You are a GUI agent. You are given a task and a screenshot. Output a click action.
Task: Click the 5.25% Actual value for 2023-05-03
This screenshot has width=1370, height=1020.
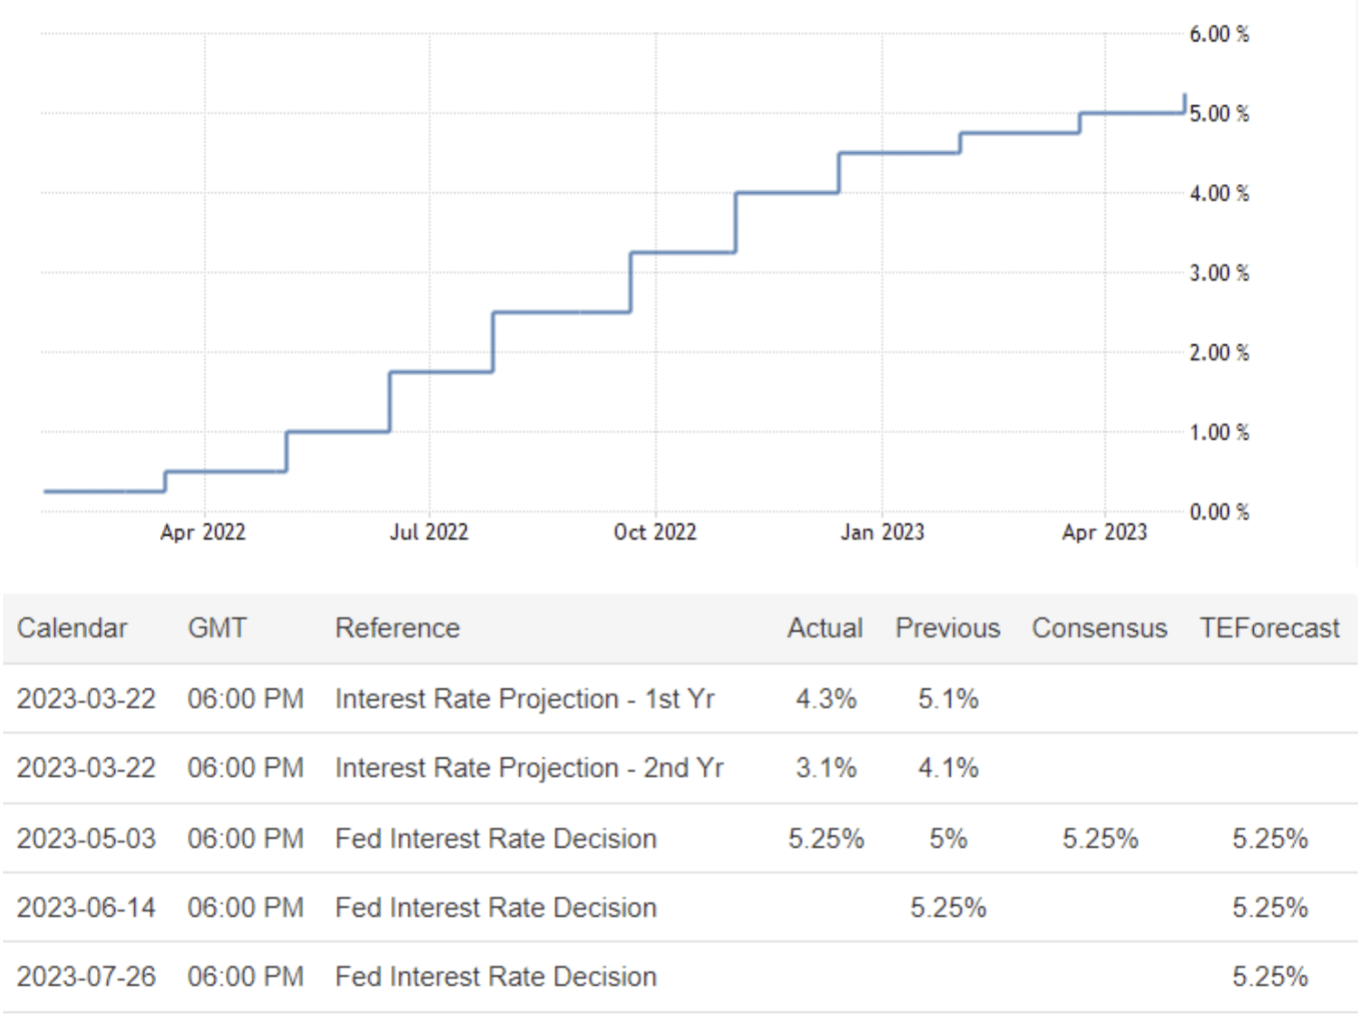pos(826,838)
